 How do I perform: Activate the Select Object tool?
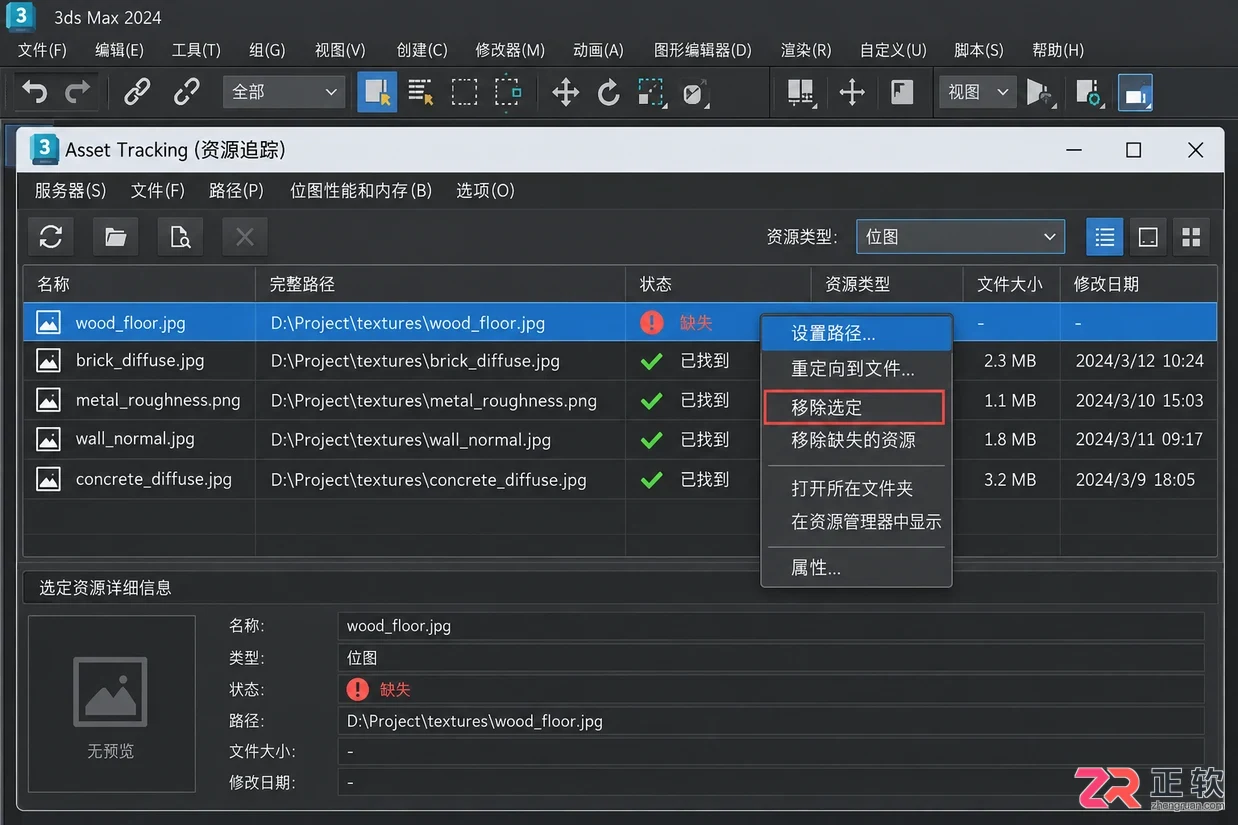[x=377, y=92]
